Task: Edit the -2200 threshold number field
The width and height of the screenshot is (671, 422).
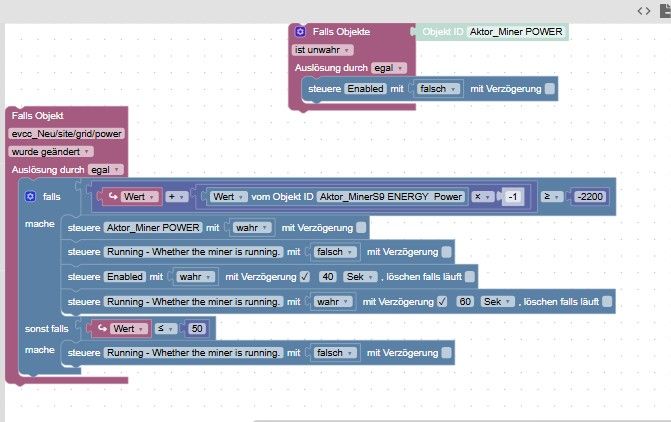Action: (590, 196)
